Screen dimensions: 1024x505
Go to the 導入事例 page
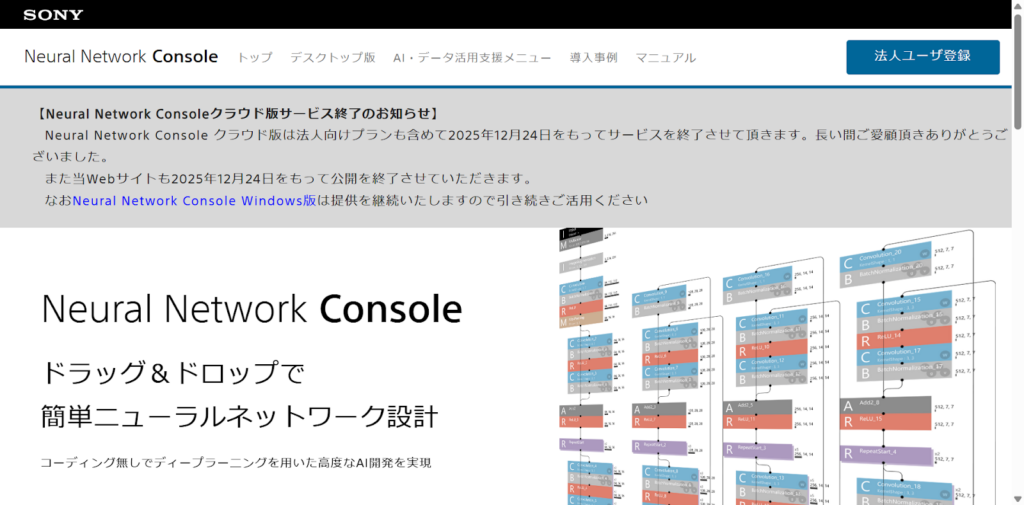click(x=593, y=58)
